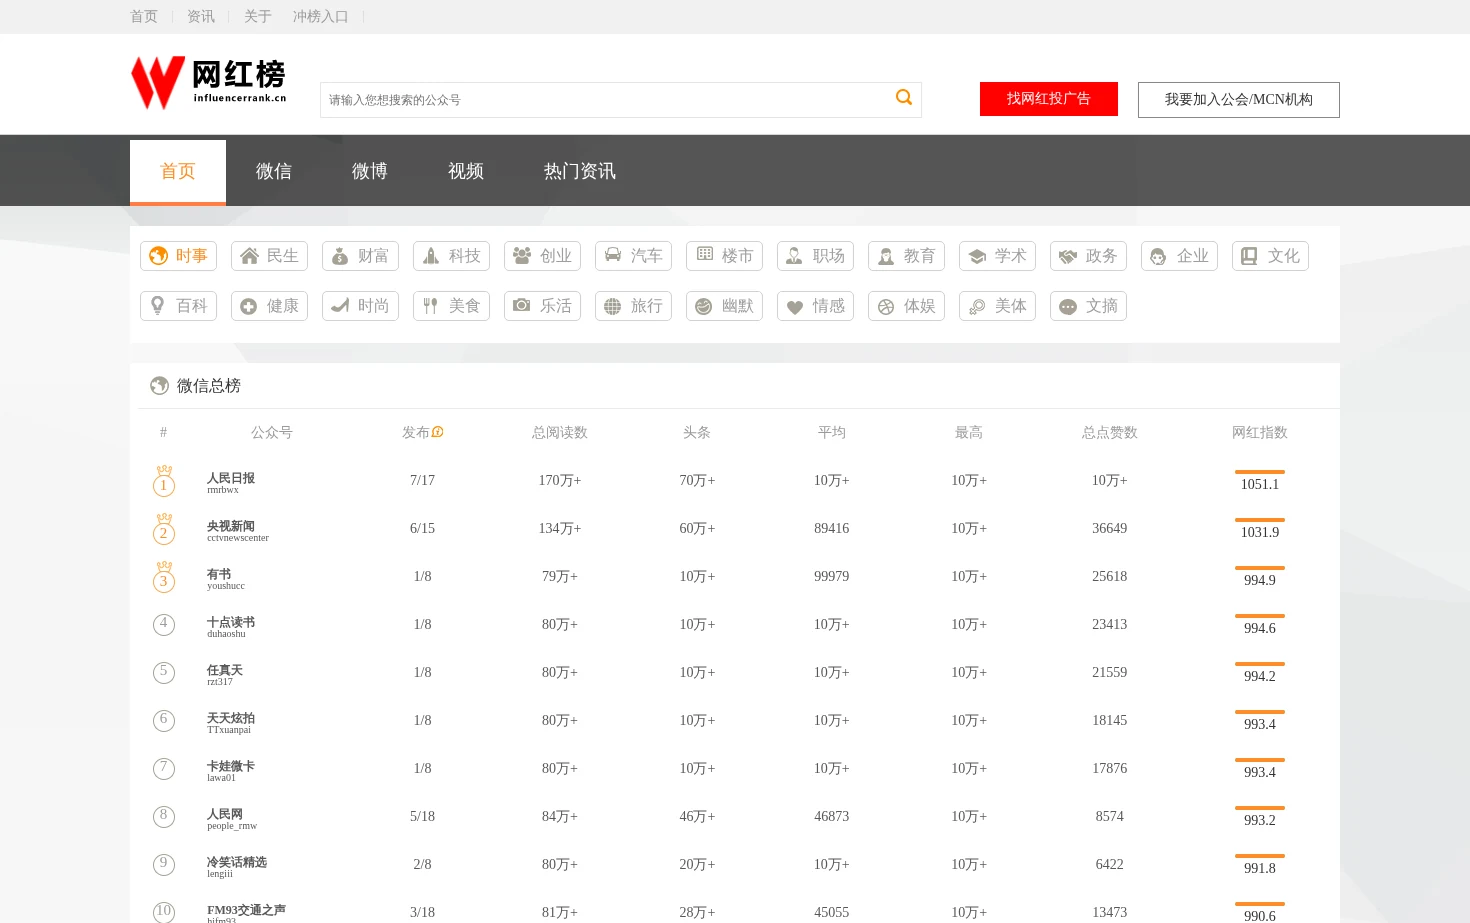This screenshot has height=923, width=1470.
Task: Open the 网红榜 logo homepage
Action: (209, 83)
